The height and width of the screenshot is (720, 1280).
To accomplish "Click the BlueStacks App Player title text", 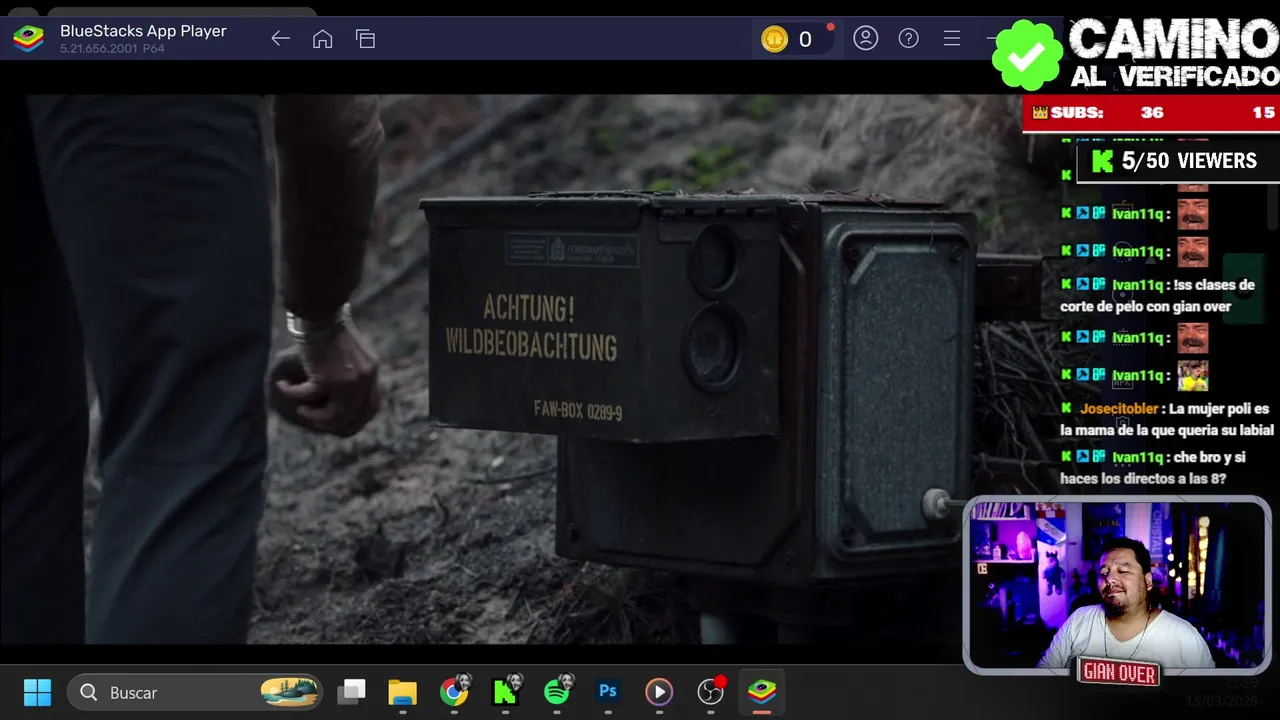I will [x=143, y=31].
